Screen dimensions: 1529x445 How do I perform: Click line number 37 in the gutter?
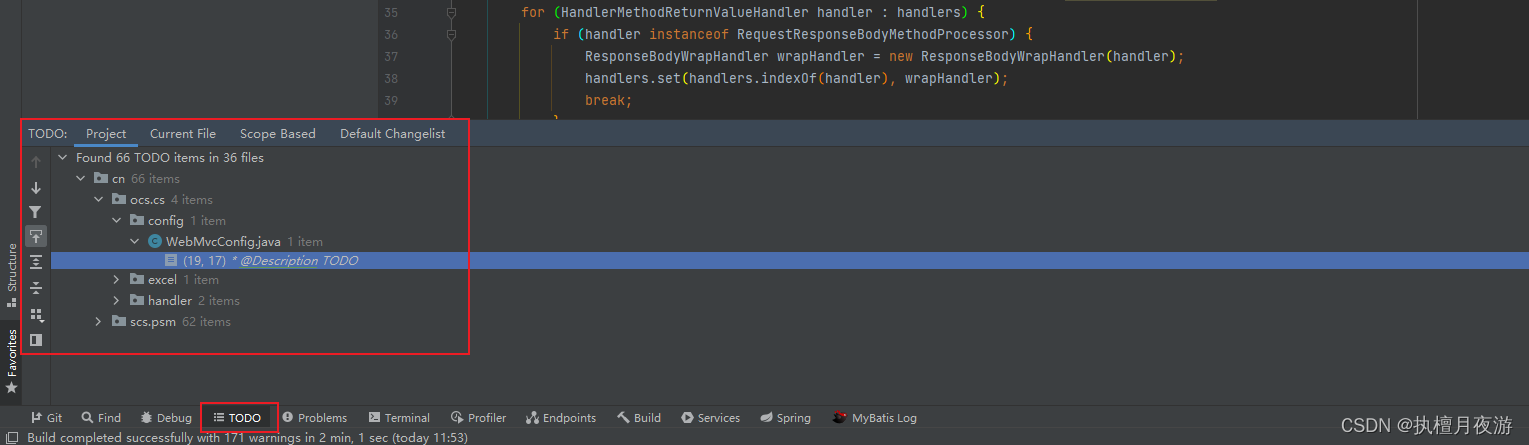click(391, 57)
